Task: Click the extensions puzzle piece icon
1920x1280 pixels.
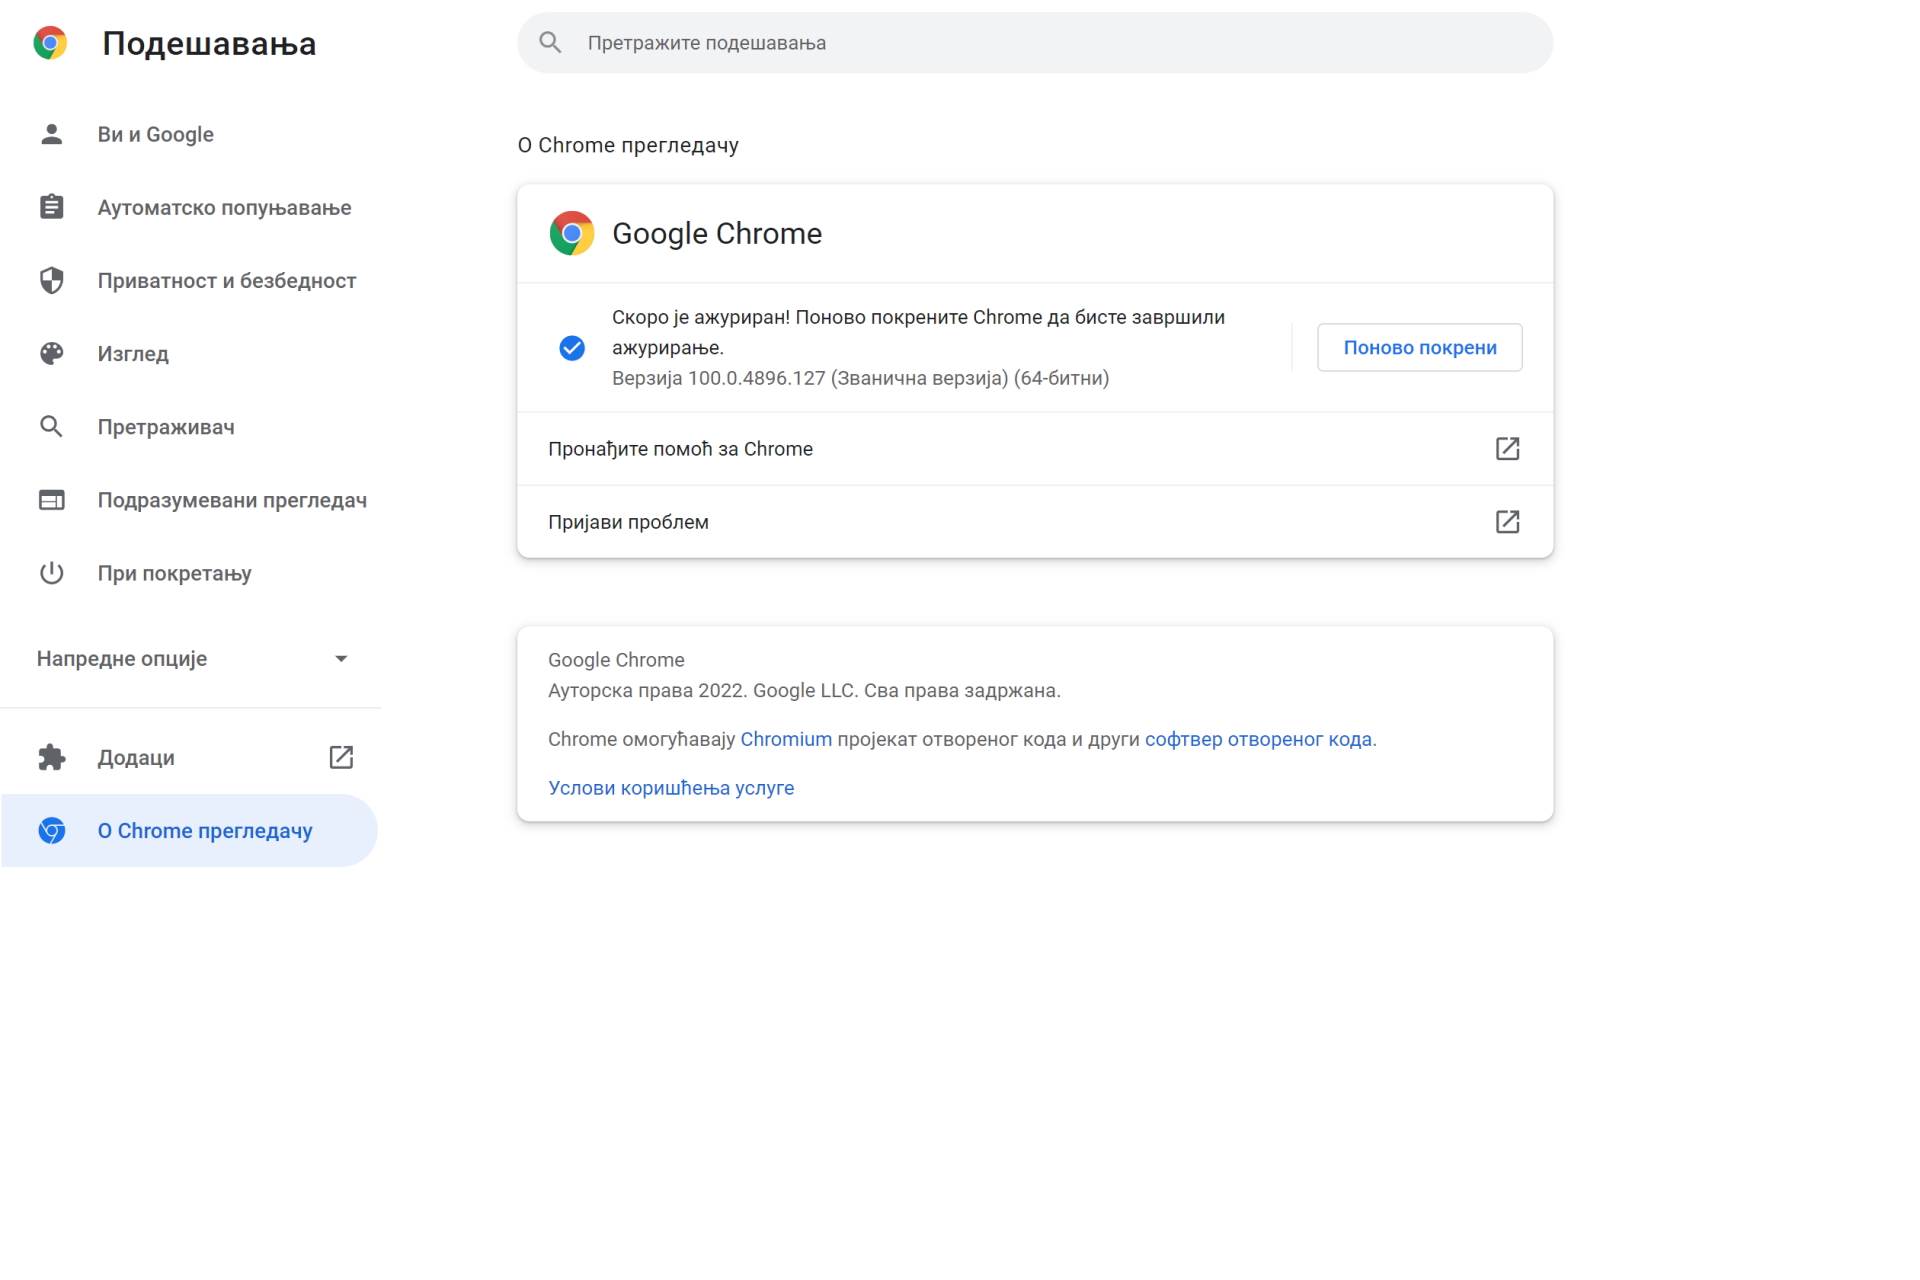Action: 51,757
